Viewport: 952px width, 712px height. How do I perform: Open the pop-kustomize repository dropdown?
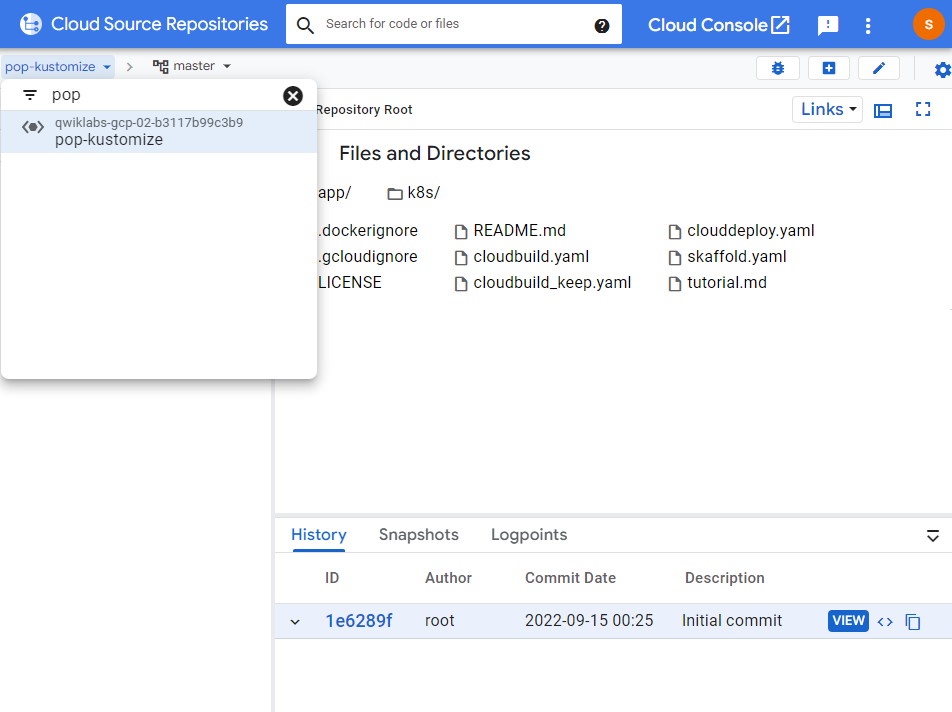[x=58, y=66]
